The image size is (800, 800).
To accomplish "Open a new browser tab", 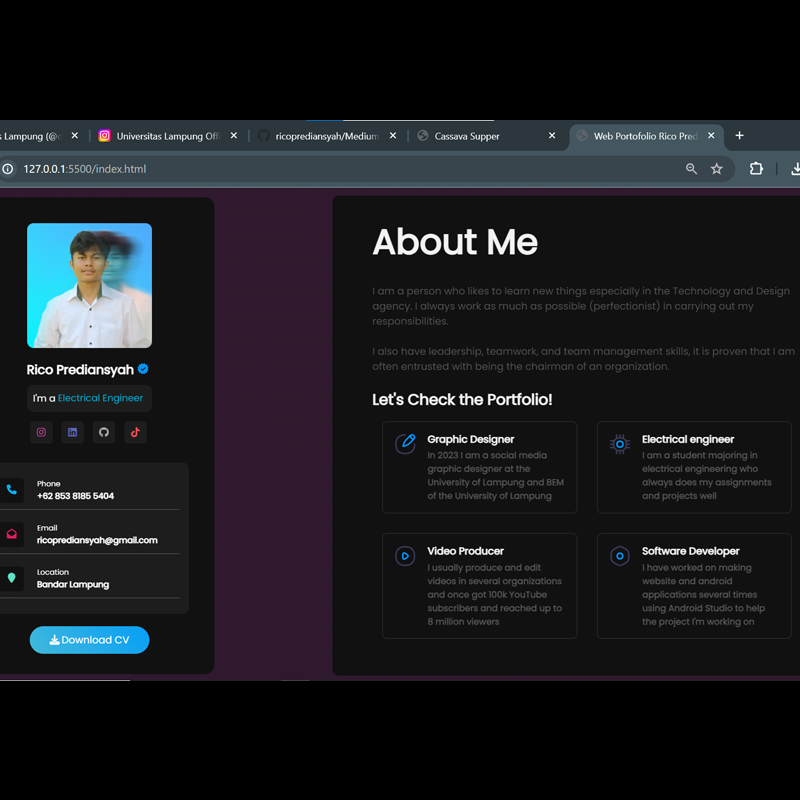I will point(740,136).
